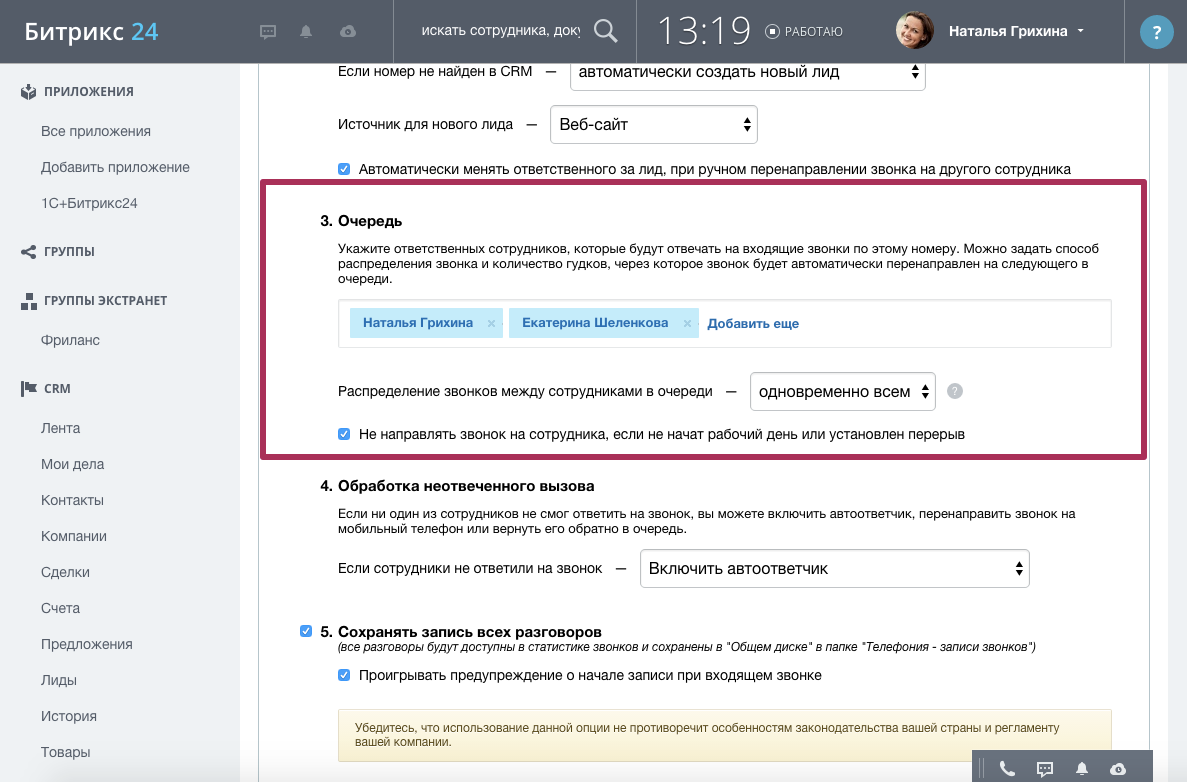Click the 13:19 clock display

pyautogui.click(x=704, y=31)
